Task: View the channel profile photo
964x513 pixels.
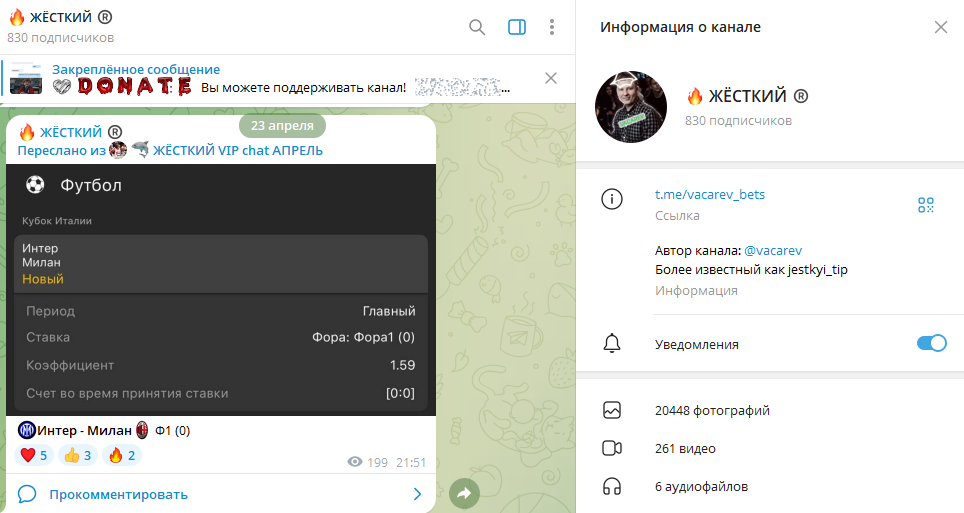Action: coord(631,106)
